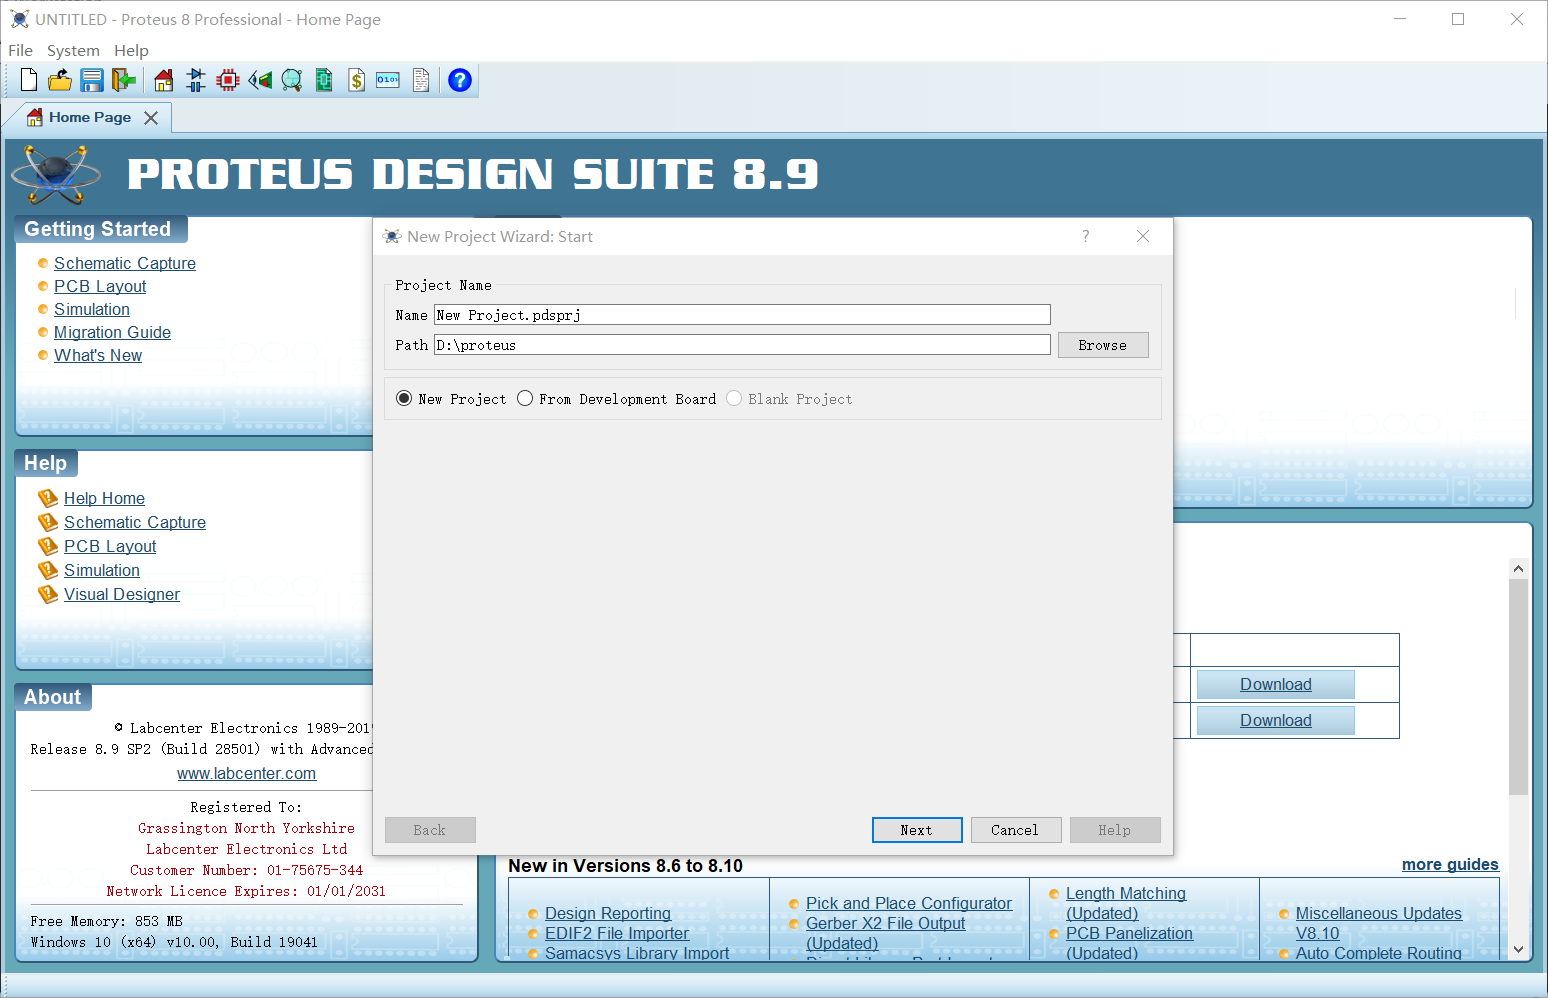Open the Project Notes document icon

(421, 80)
